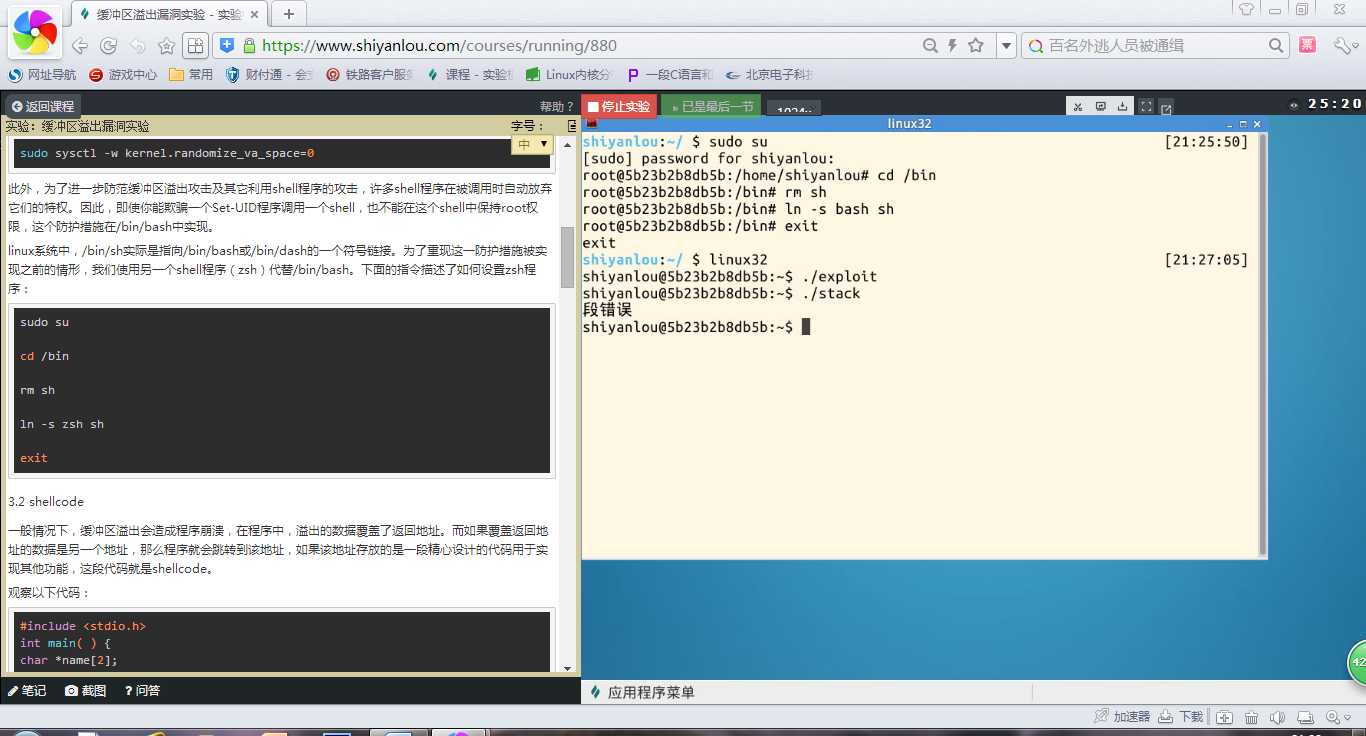Click the 百名外逃人员被通缉 search field
Screen dimensions: 1366x736
(1155, 45)
